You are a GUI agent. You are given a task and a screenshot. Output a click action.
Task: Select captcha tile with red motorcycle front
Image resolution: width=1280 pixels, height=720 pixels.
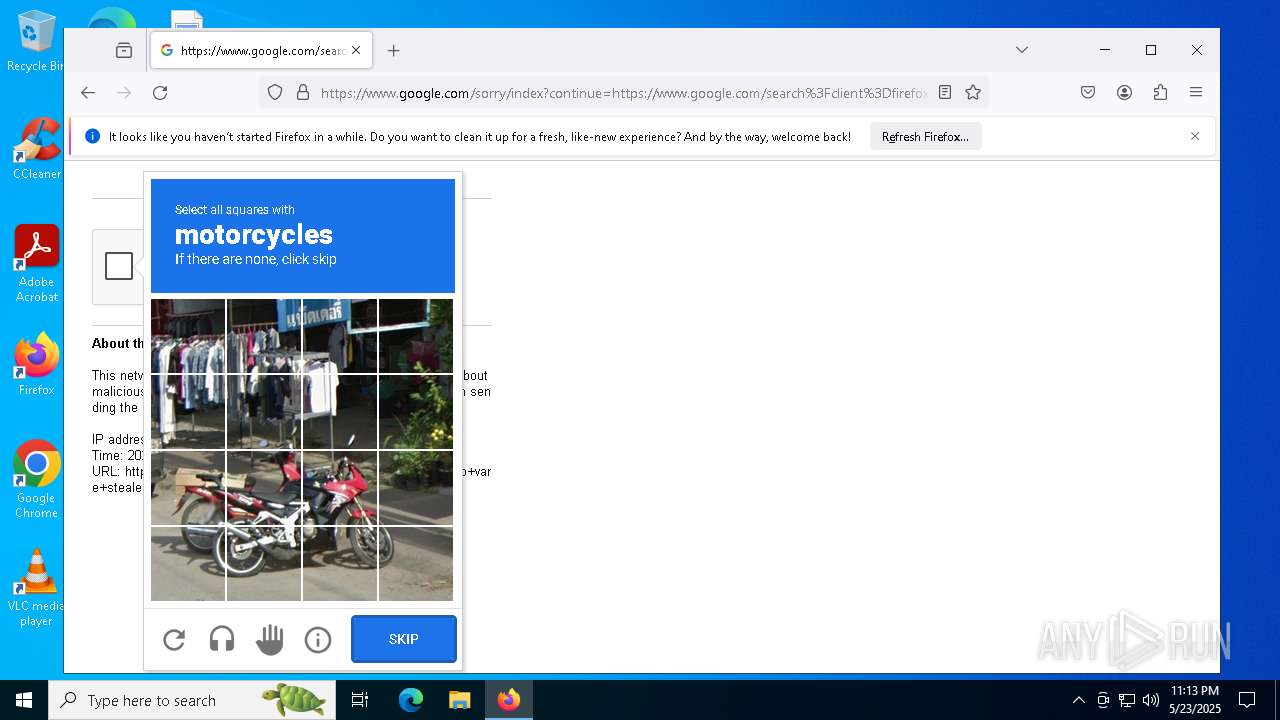click(340, 487)
